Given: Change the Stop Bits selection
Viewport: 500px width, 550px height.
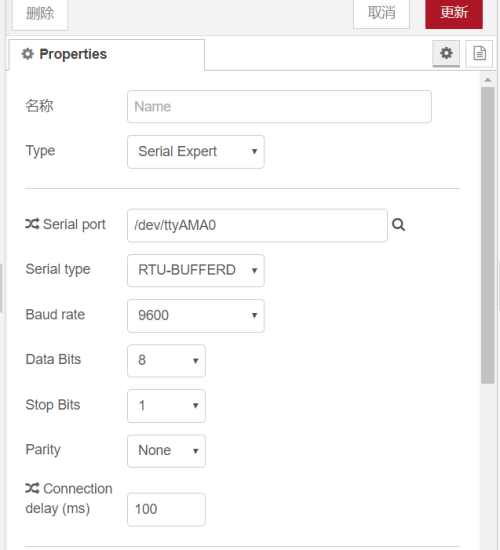Looking at the screenshot, I should (x=166, y=406).
